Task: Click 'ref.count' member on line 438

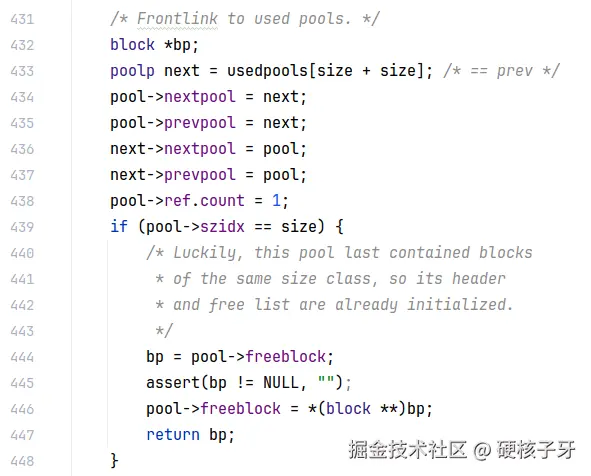Action: (x=204, y=201)
